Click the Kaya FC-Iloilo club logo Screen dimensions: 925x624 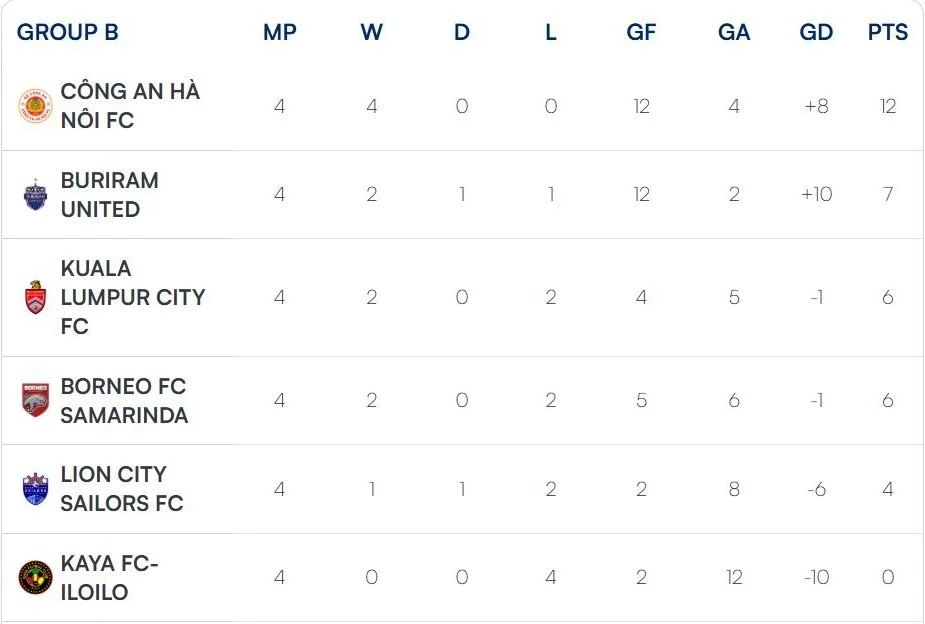click(35, 577)
